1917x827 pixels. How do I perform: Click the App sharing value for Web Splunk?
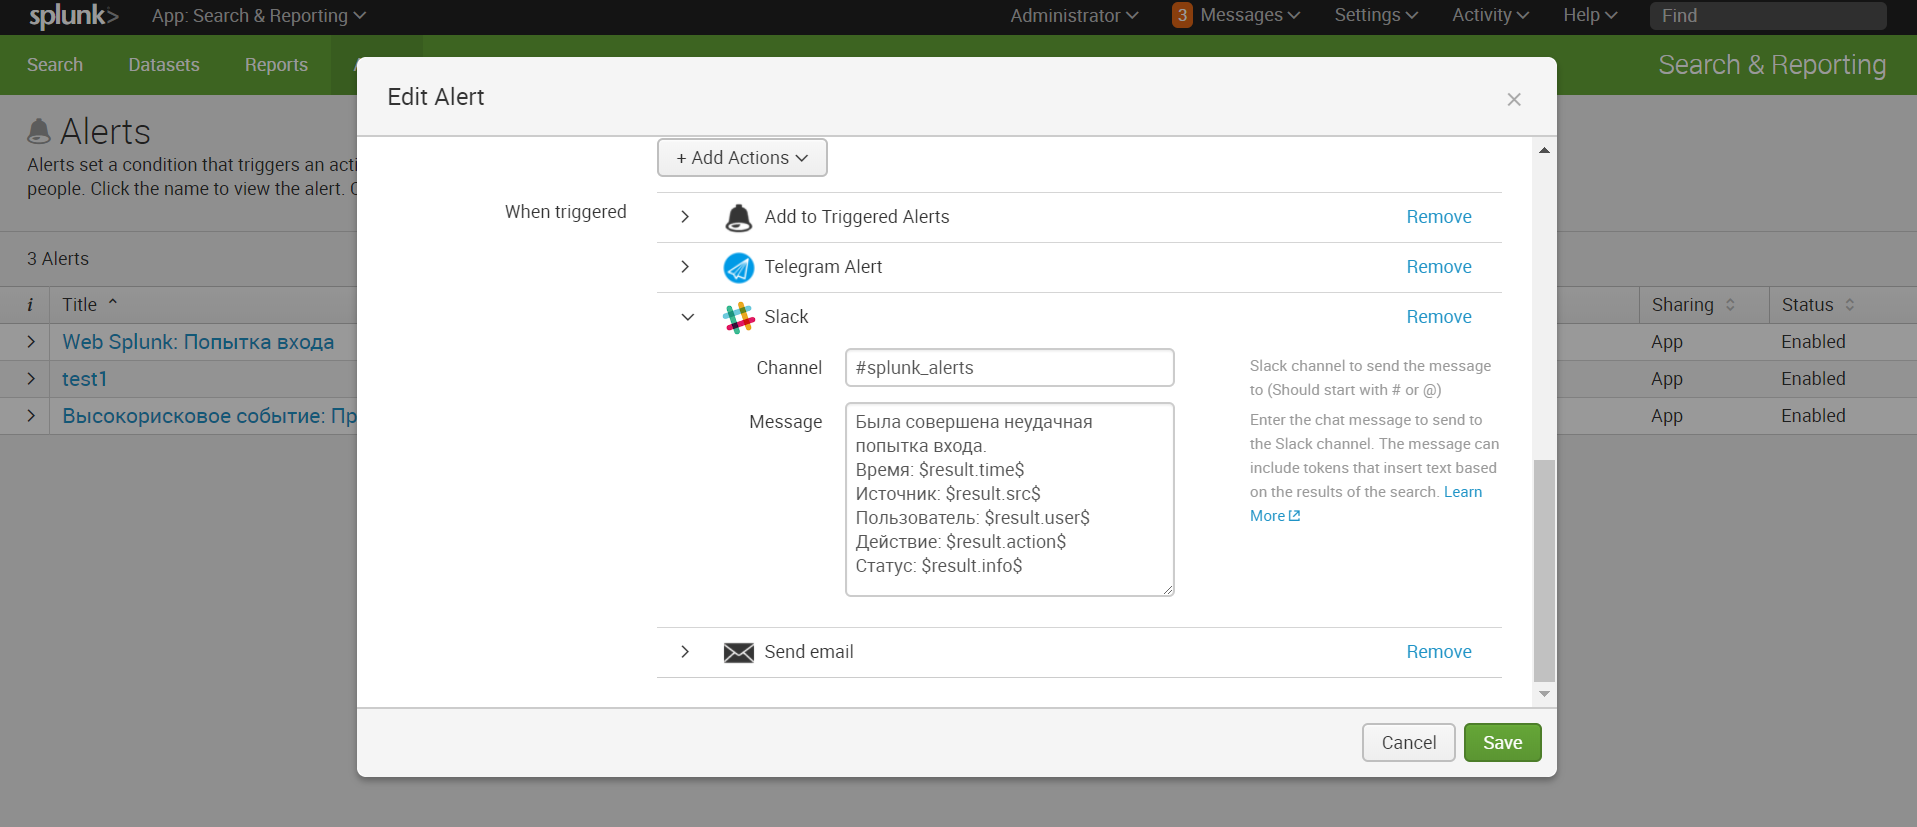tap(1667, 342)
